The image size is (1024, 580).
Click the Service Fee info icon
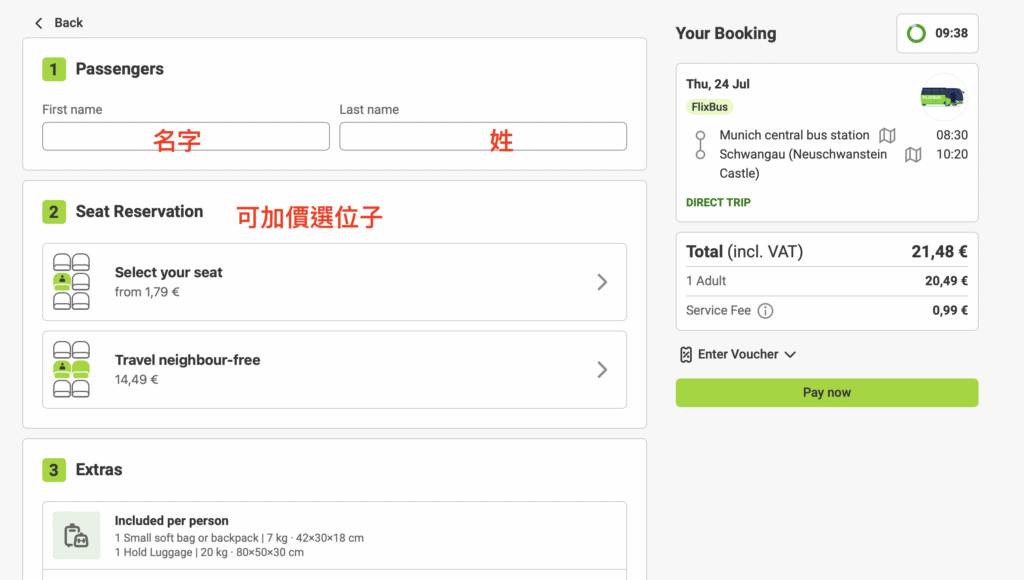pos(765,311)
